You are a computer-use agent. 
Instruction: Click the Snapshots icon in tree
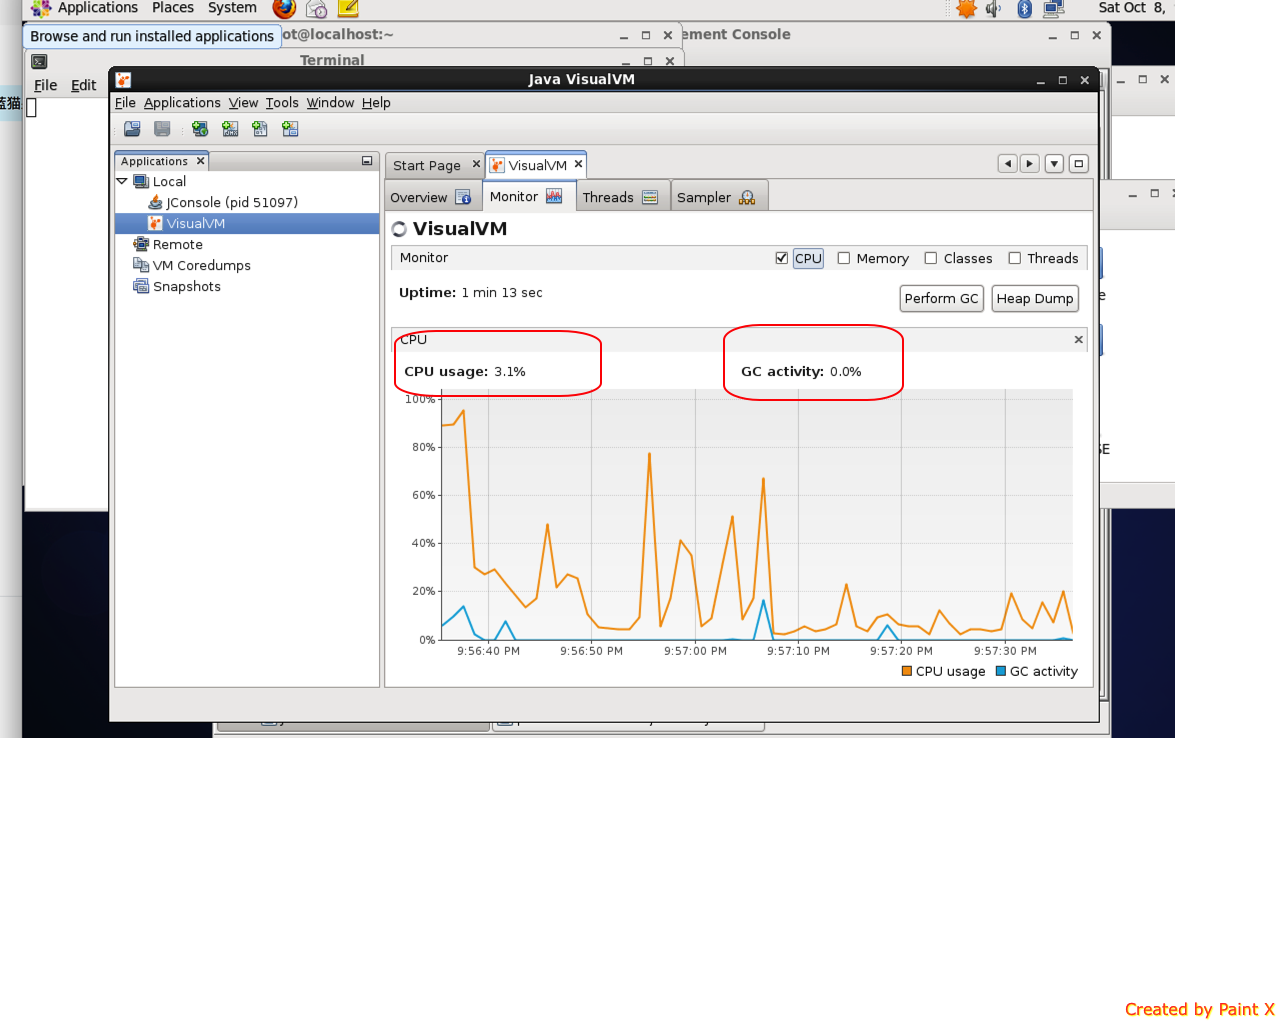click(141, 286)
